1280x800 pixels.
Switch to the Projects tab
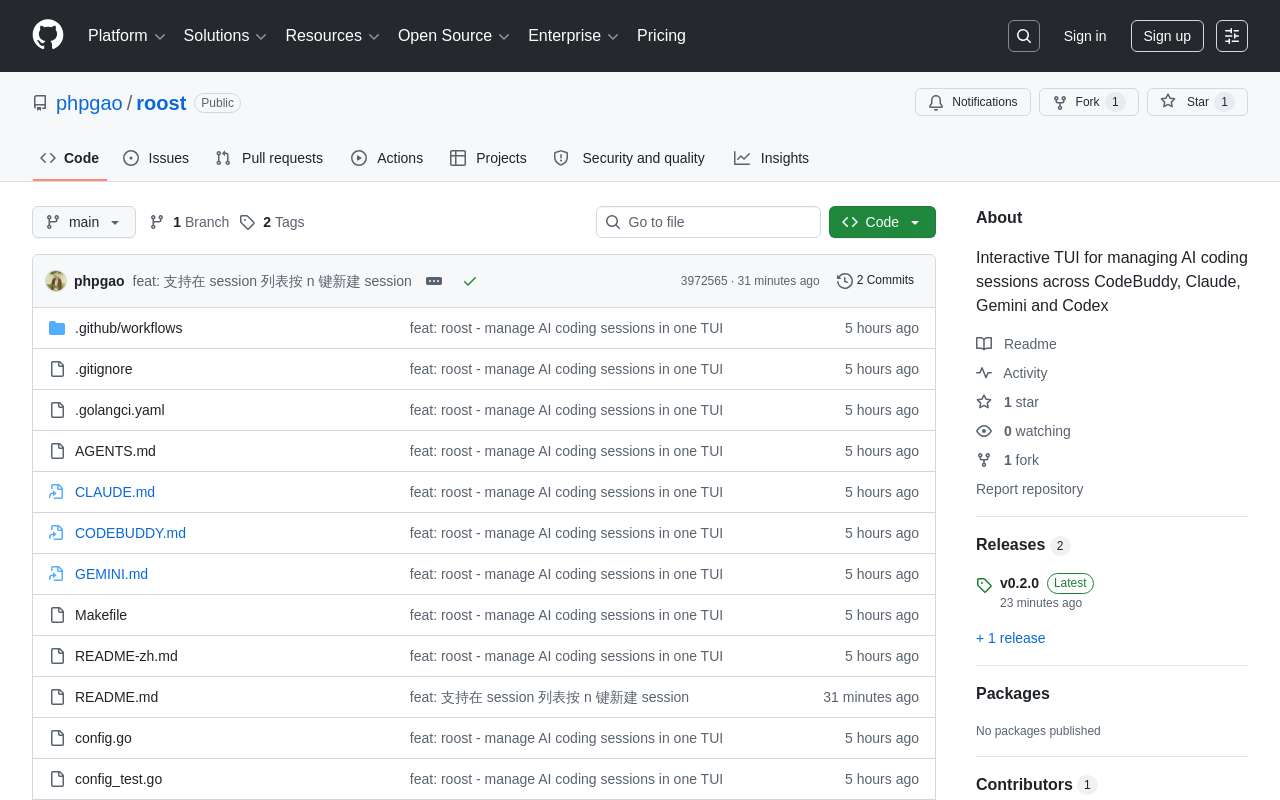point(488,158)
